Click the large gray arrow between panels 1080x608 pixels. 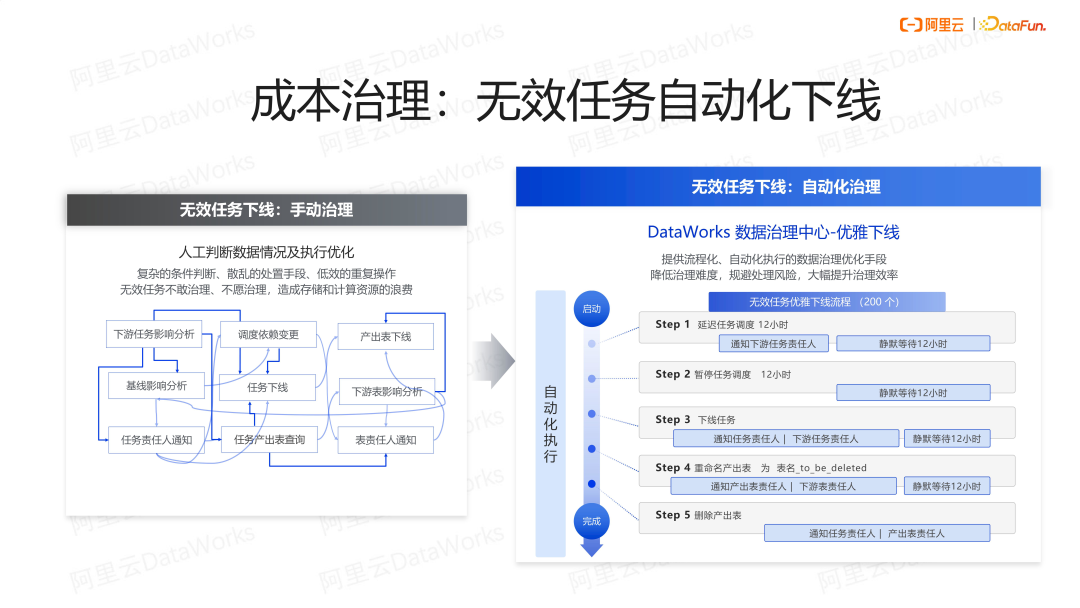tap(495, 361)
